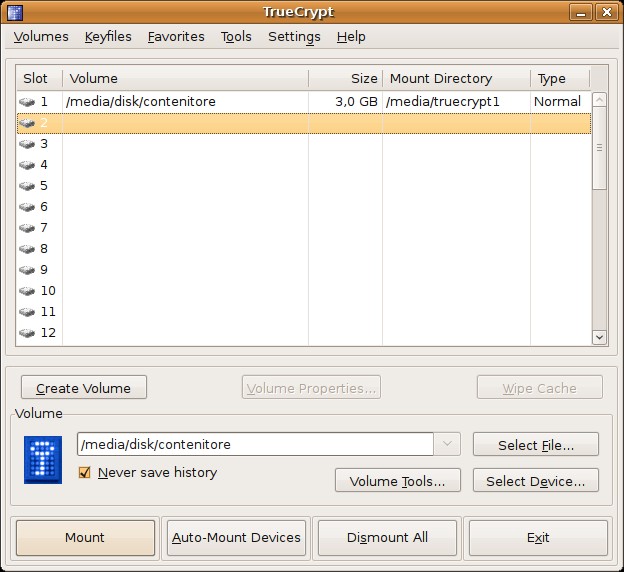Screen dimensions: 624x572
Task: Expand the volume path history dropdown
Action: (447, 444)
